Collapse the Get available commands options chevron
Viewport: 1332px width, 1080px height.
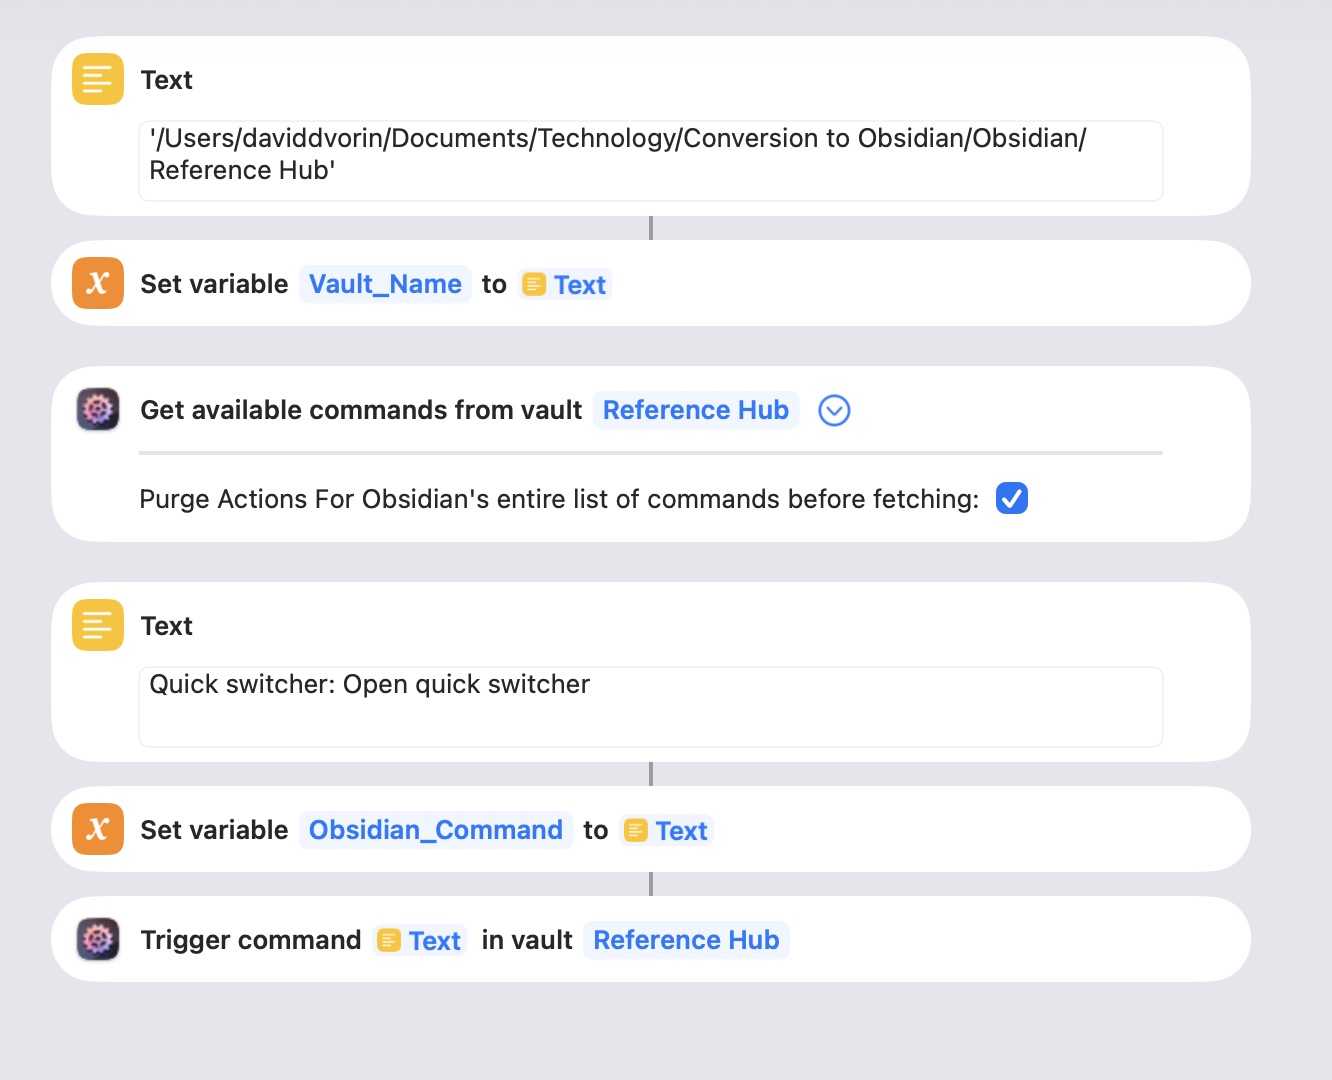tap(834, 410)
